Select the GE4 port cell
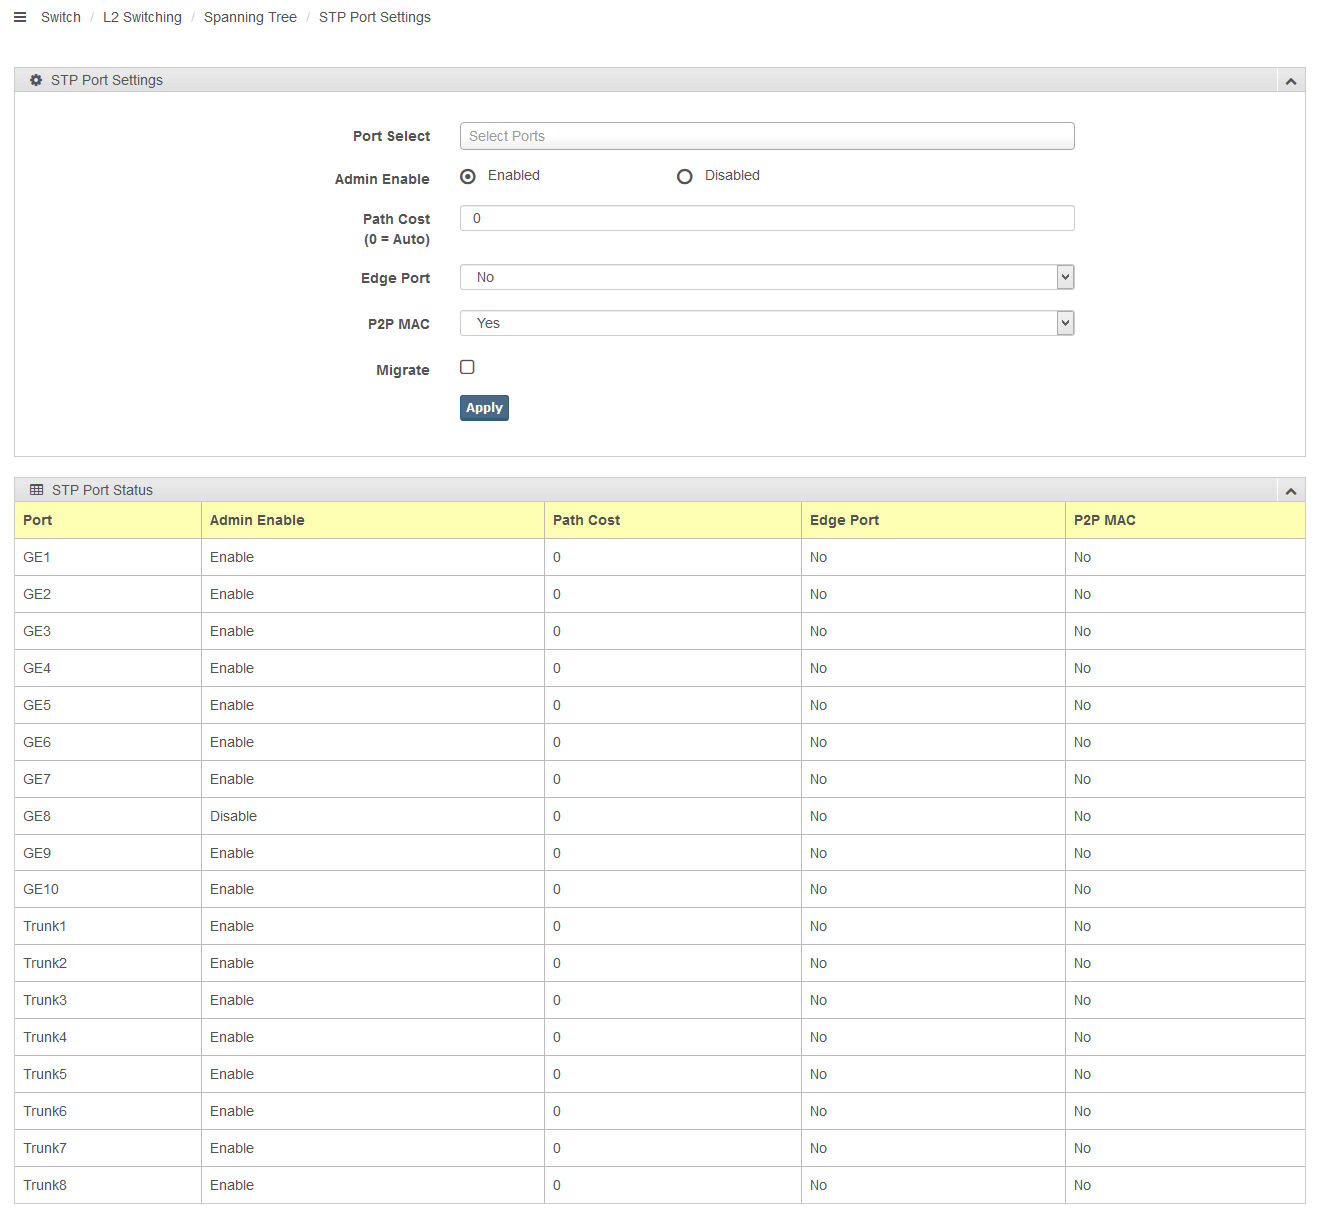 pyautogui.click(x=108, y=668)
